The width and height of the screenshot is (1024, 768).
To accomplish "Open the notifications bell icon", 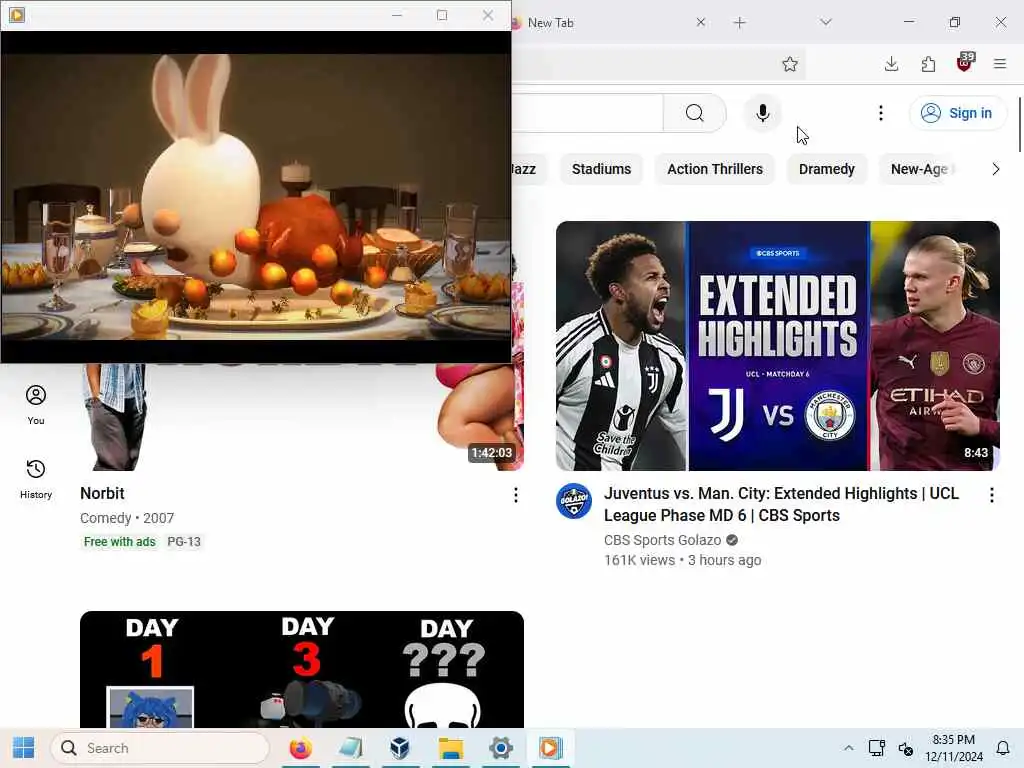I will [1003, 748].
